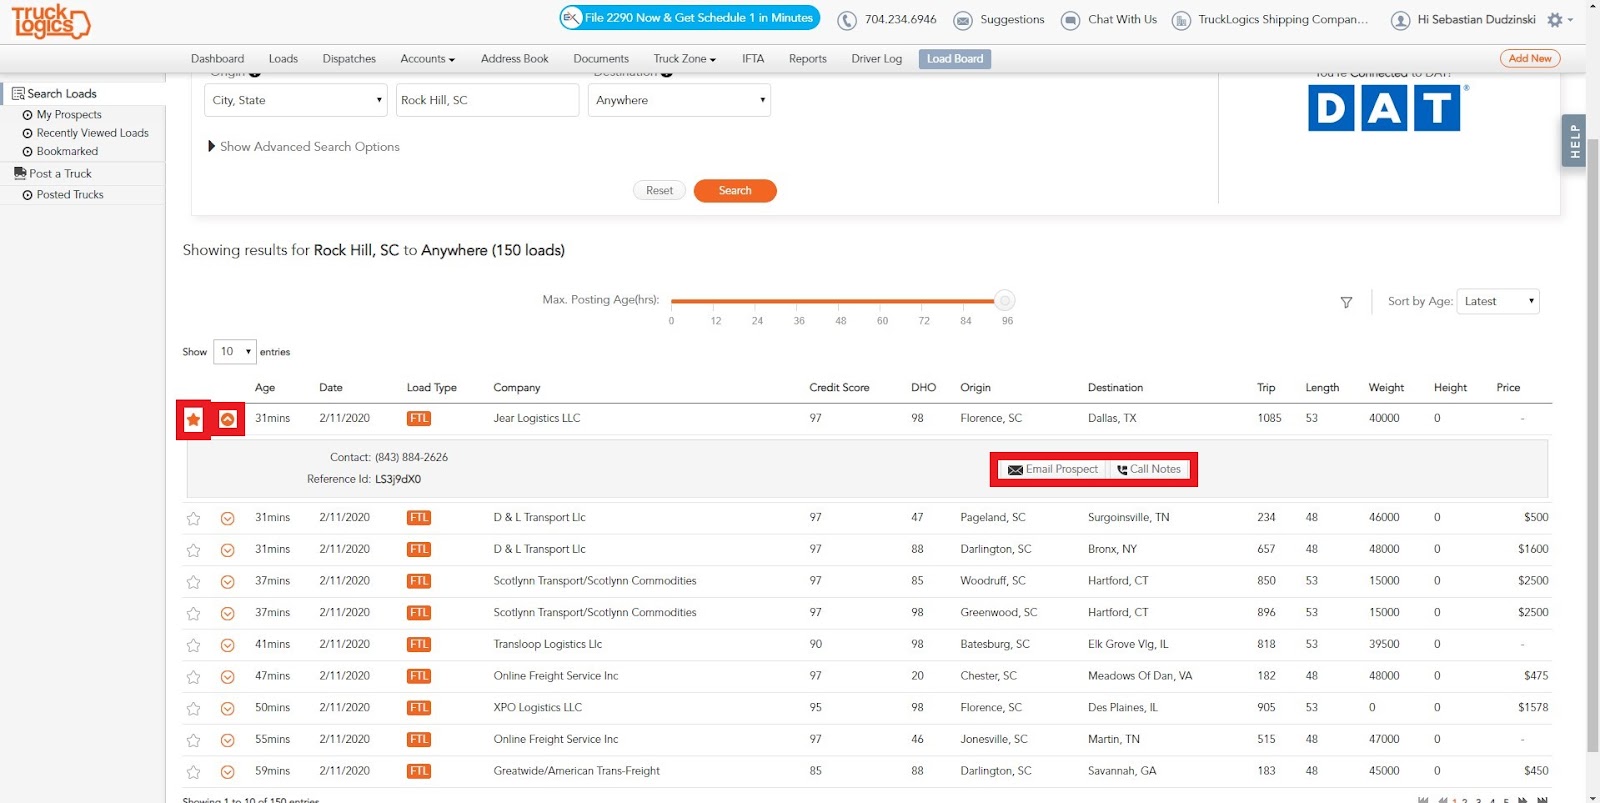1600x803 pixels.
Task: Show Advanced Search Options
Action: click(x=304, y=147)
